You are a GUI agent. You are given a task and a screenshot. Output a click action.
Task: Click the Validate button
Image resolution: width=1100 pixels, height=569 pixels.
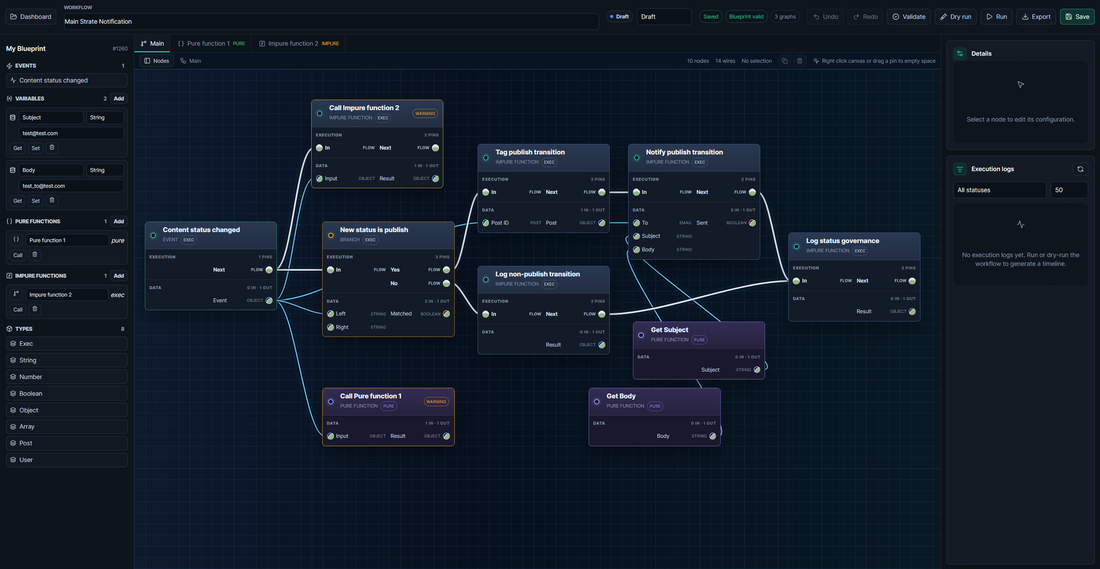tap(908, 16)
